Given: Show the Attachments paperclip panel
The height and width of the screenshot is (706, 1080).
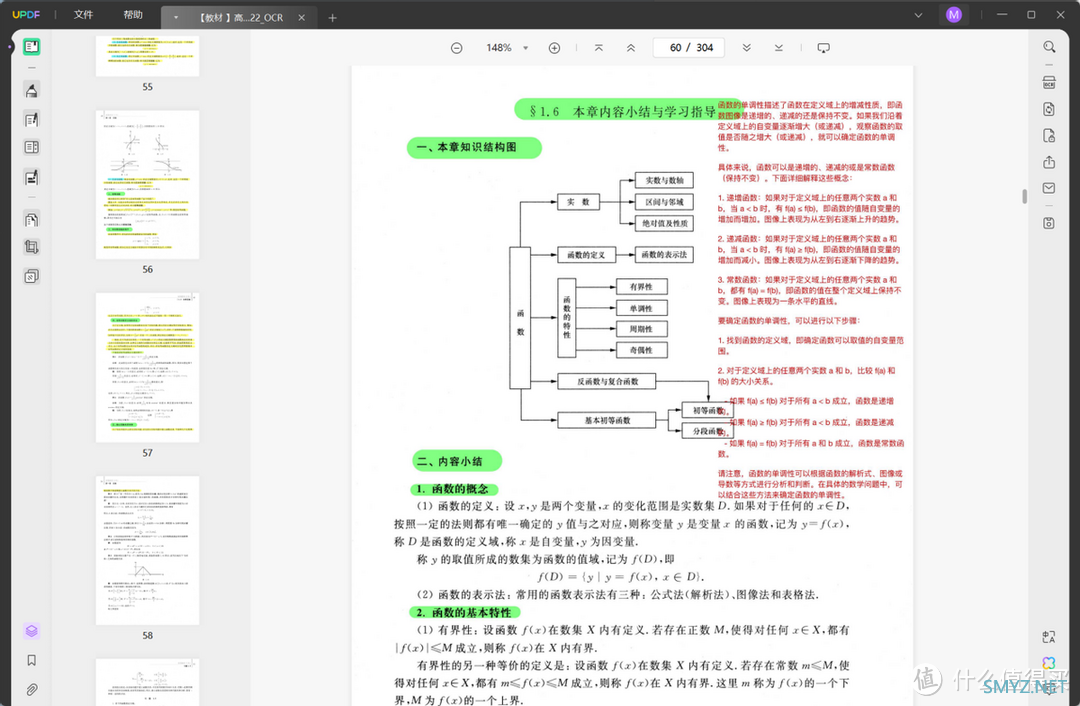Looking at the screenshot, I should [x=31, y=689].
